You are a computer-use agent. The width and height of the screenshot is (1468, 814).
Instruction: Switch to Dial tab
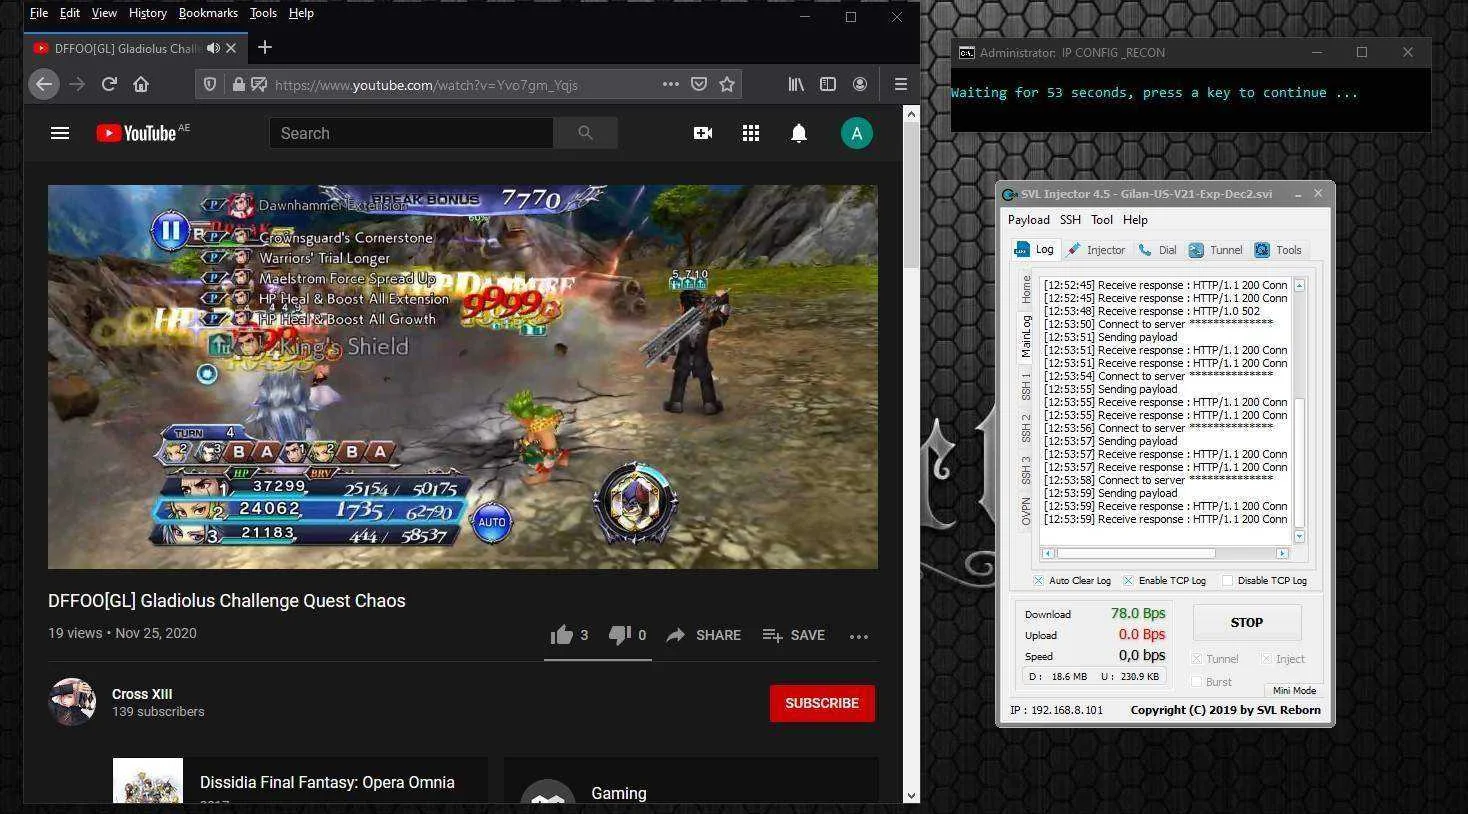(x=1158, y=250)
